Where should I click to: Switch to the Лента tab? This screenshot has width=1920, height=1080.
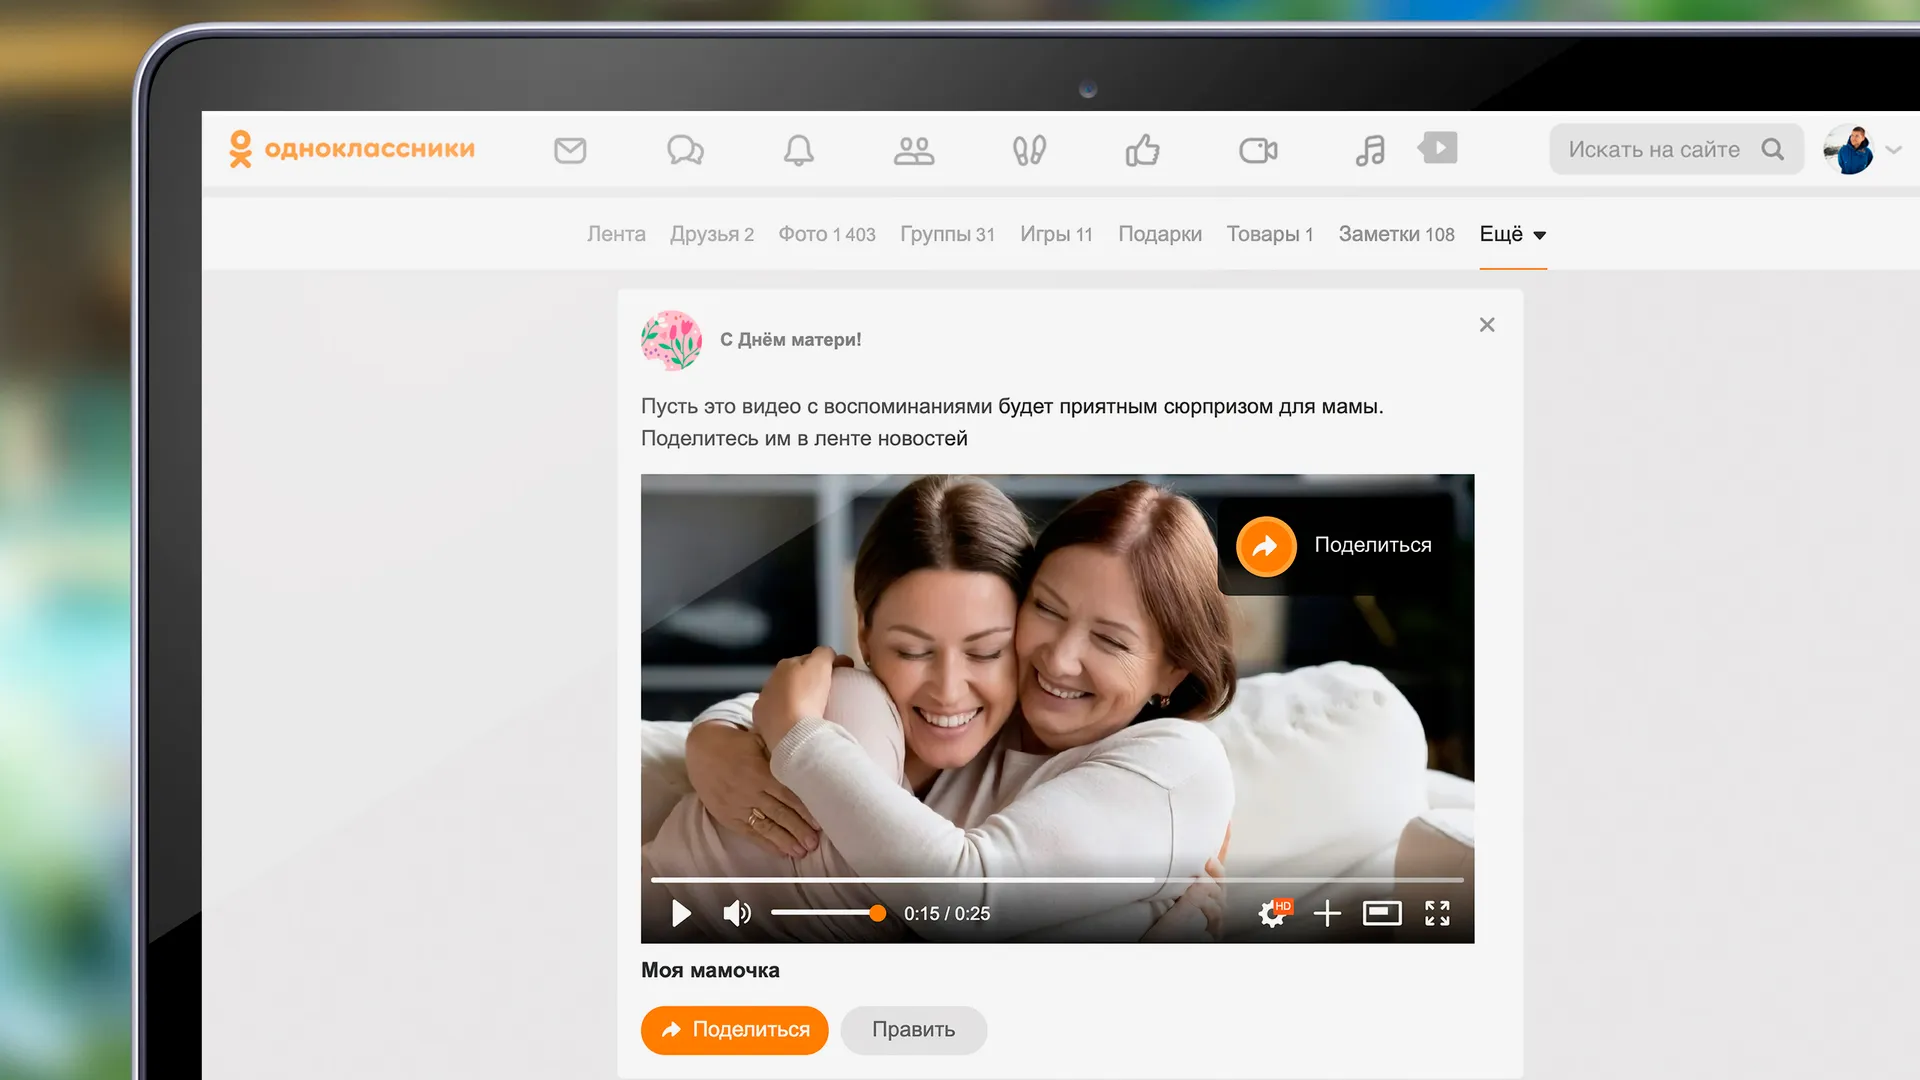pos(616,234)
